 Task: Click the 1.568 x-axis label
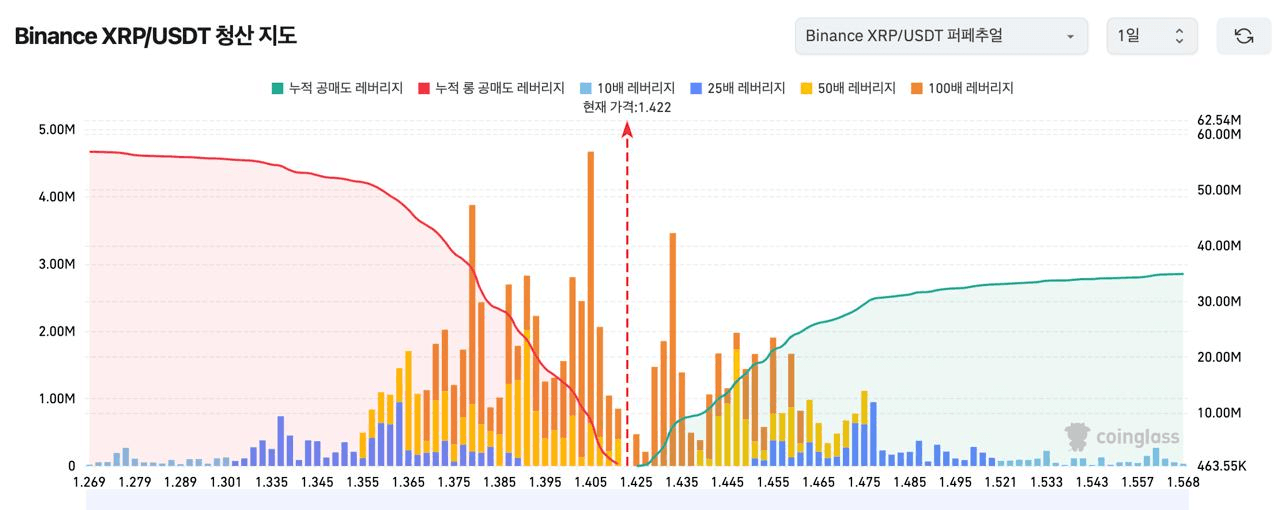click(x=1182, y=482)
